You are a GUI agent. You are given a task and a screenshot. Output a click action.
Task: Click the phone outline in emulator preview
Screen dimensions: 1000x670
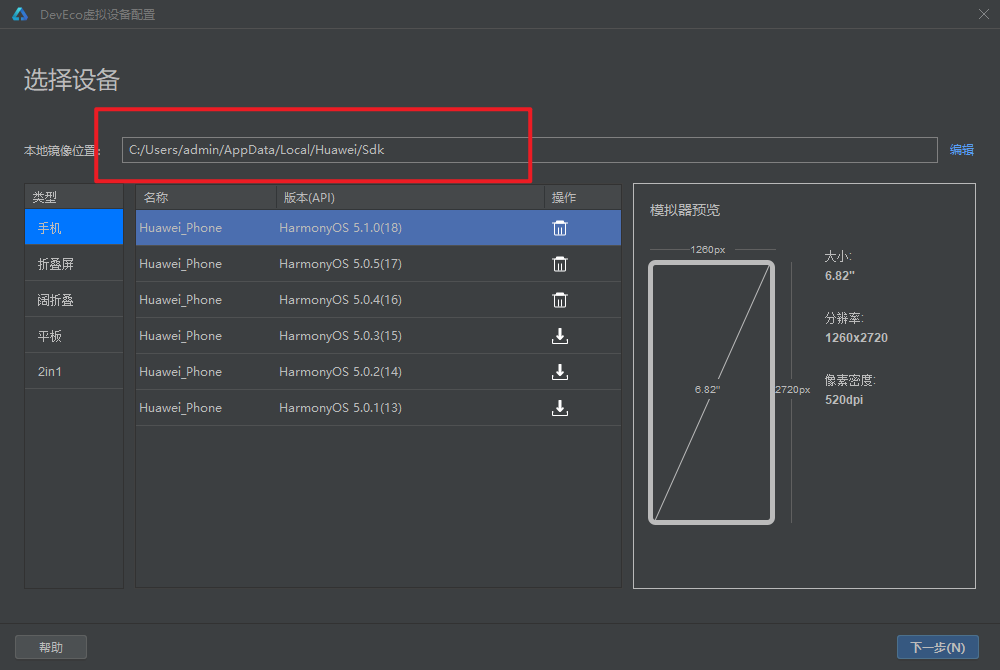711,392
